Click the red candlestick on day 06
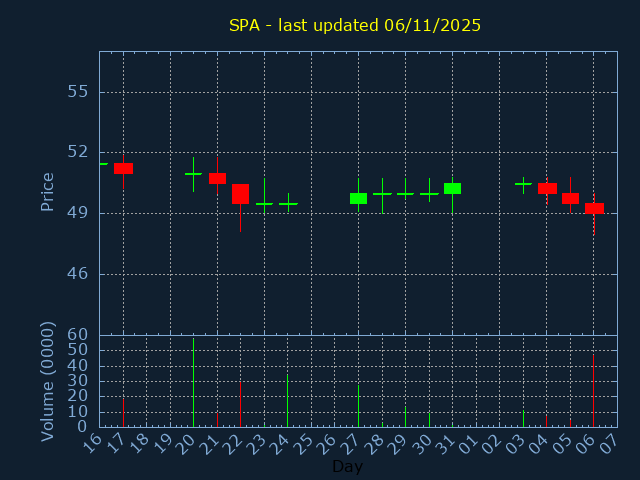 tap(594, 208)
